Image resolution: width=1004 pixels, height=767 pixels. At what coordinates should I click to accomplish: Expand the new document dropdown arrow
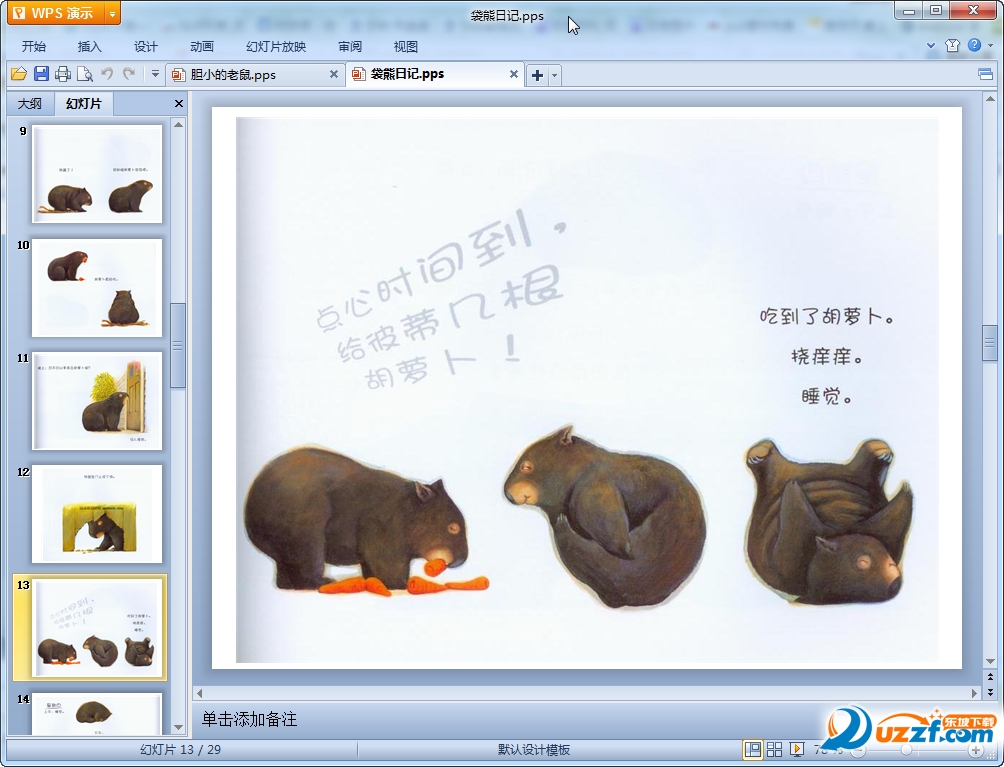point(555,75)
